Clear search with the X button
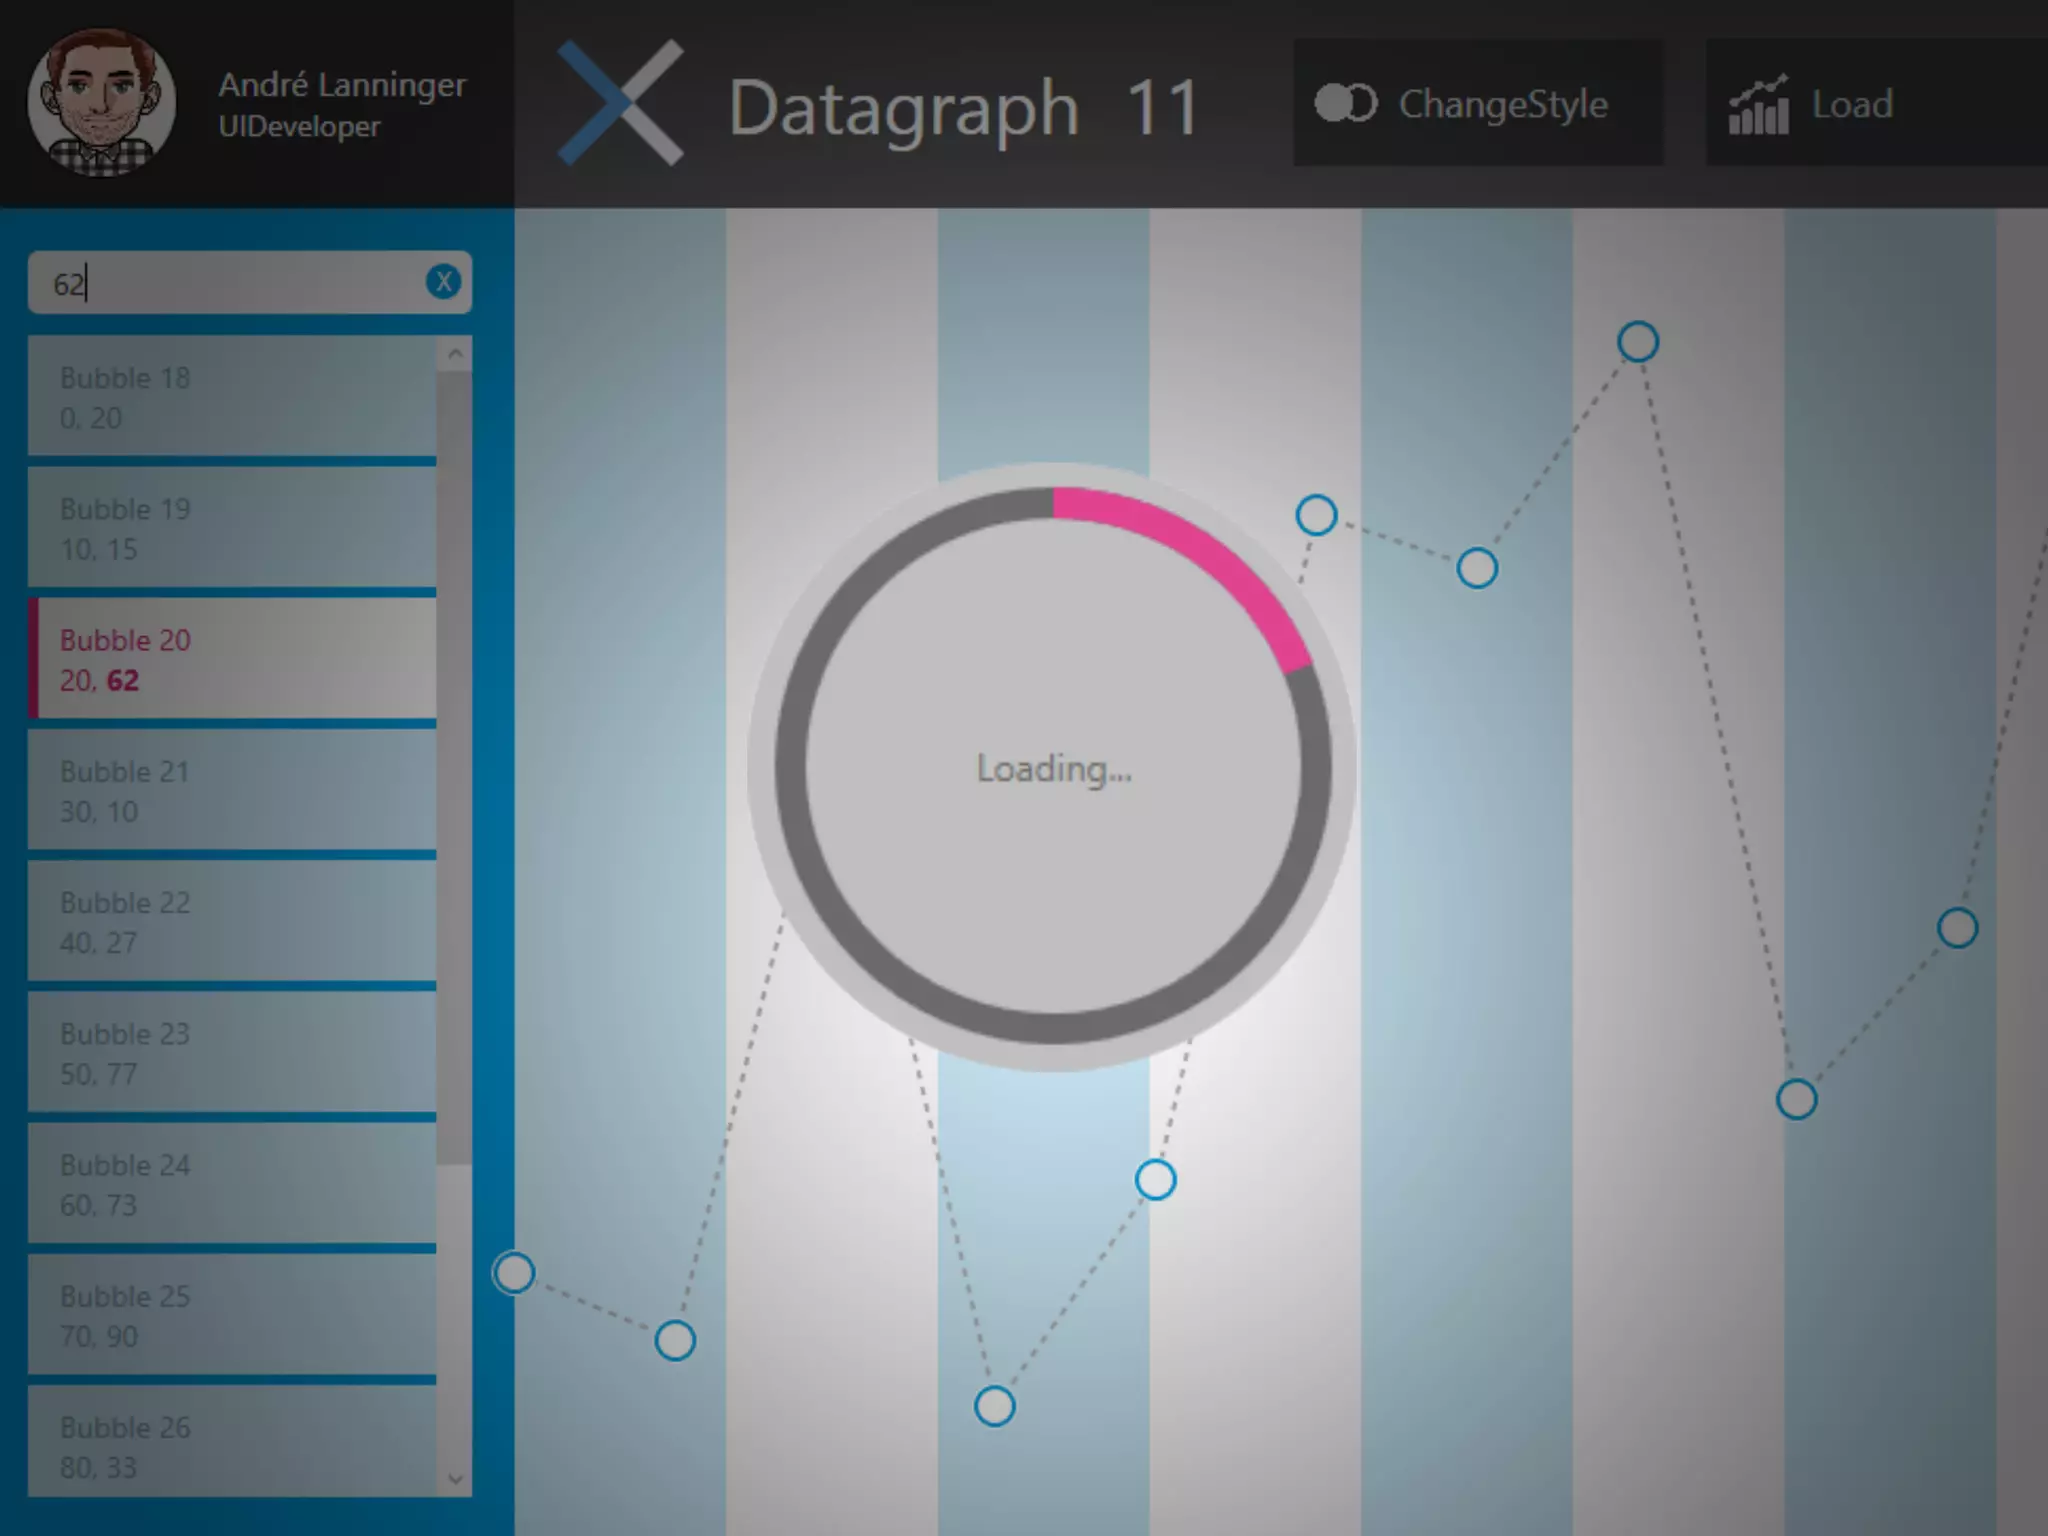 (x=443, y=282)
